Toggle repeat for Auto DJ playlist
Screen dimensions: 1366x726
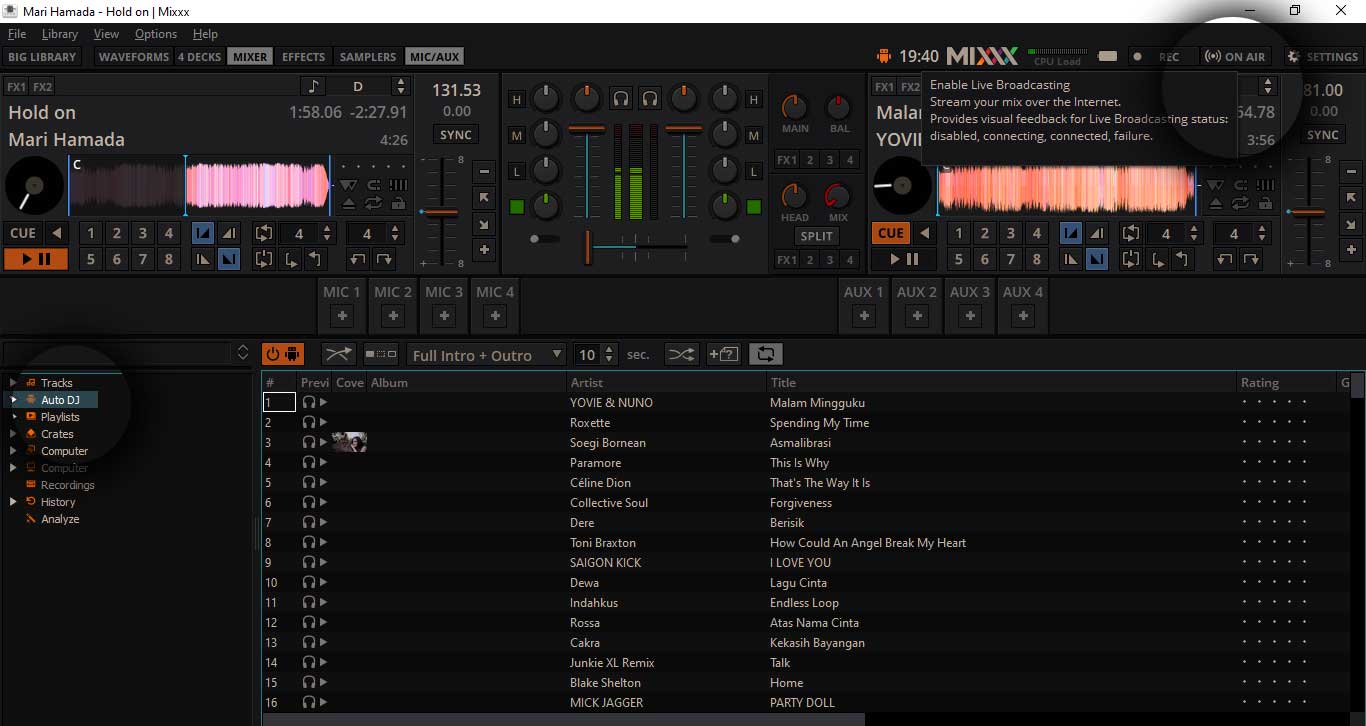pos(766,354)
